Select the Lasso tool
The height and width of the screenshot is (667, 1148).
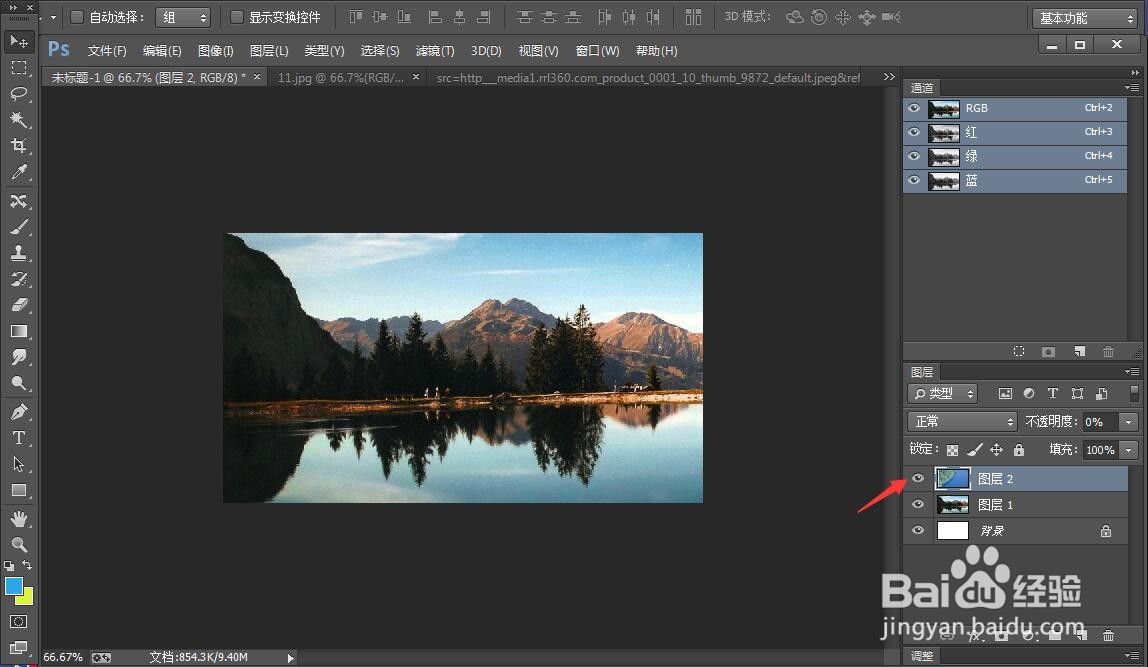coord(19,94)
